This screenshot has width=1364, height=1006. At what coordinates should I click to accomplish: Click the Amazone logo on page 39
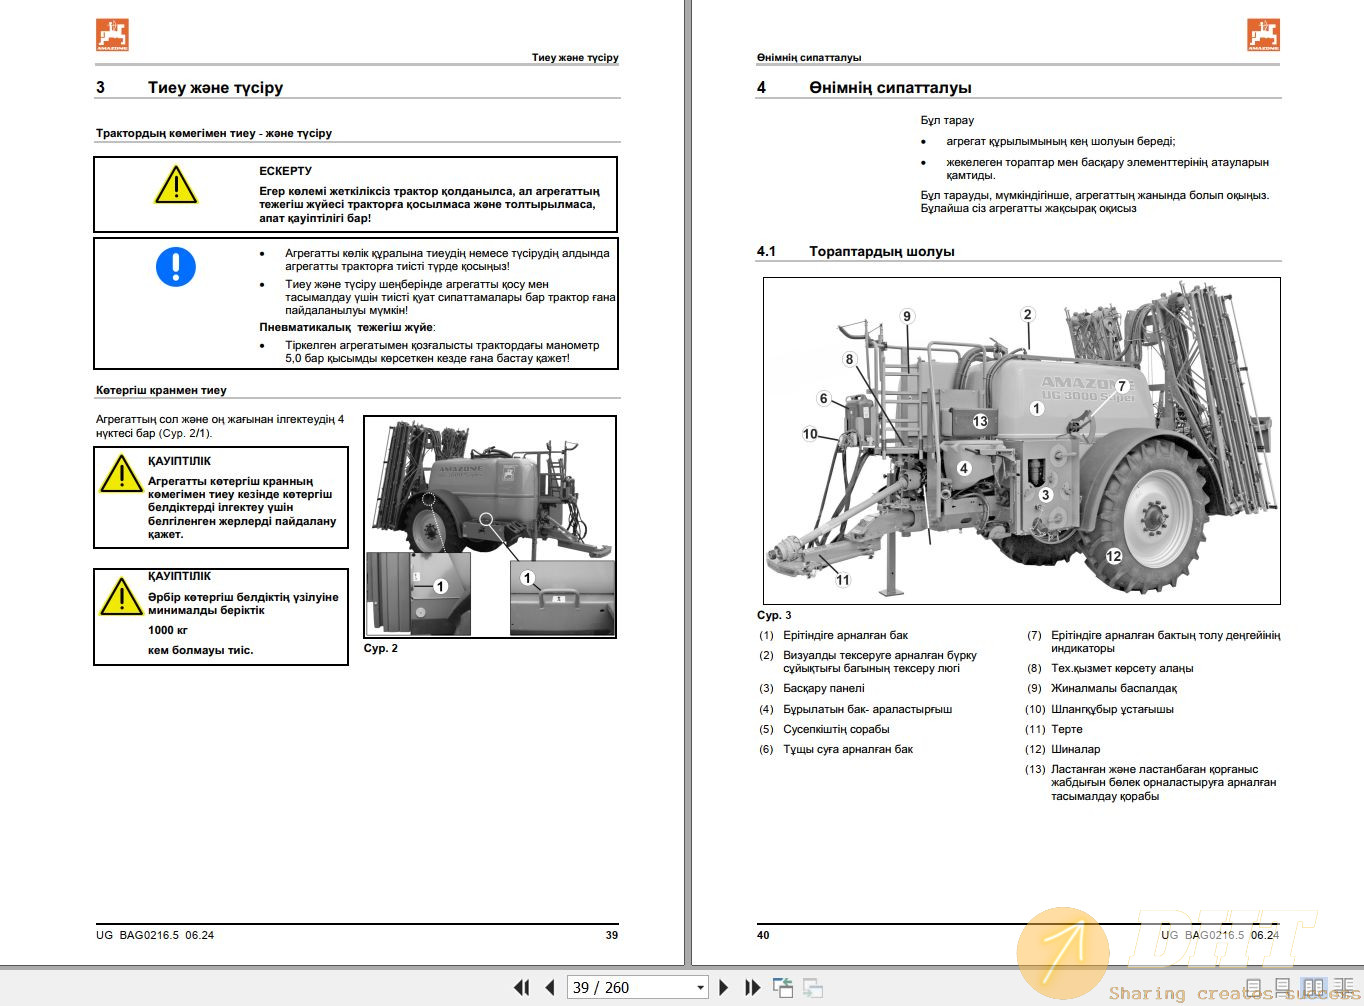pyautogui.click(x=113, y=35)
